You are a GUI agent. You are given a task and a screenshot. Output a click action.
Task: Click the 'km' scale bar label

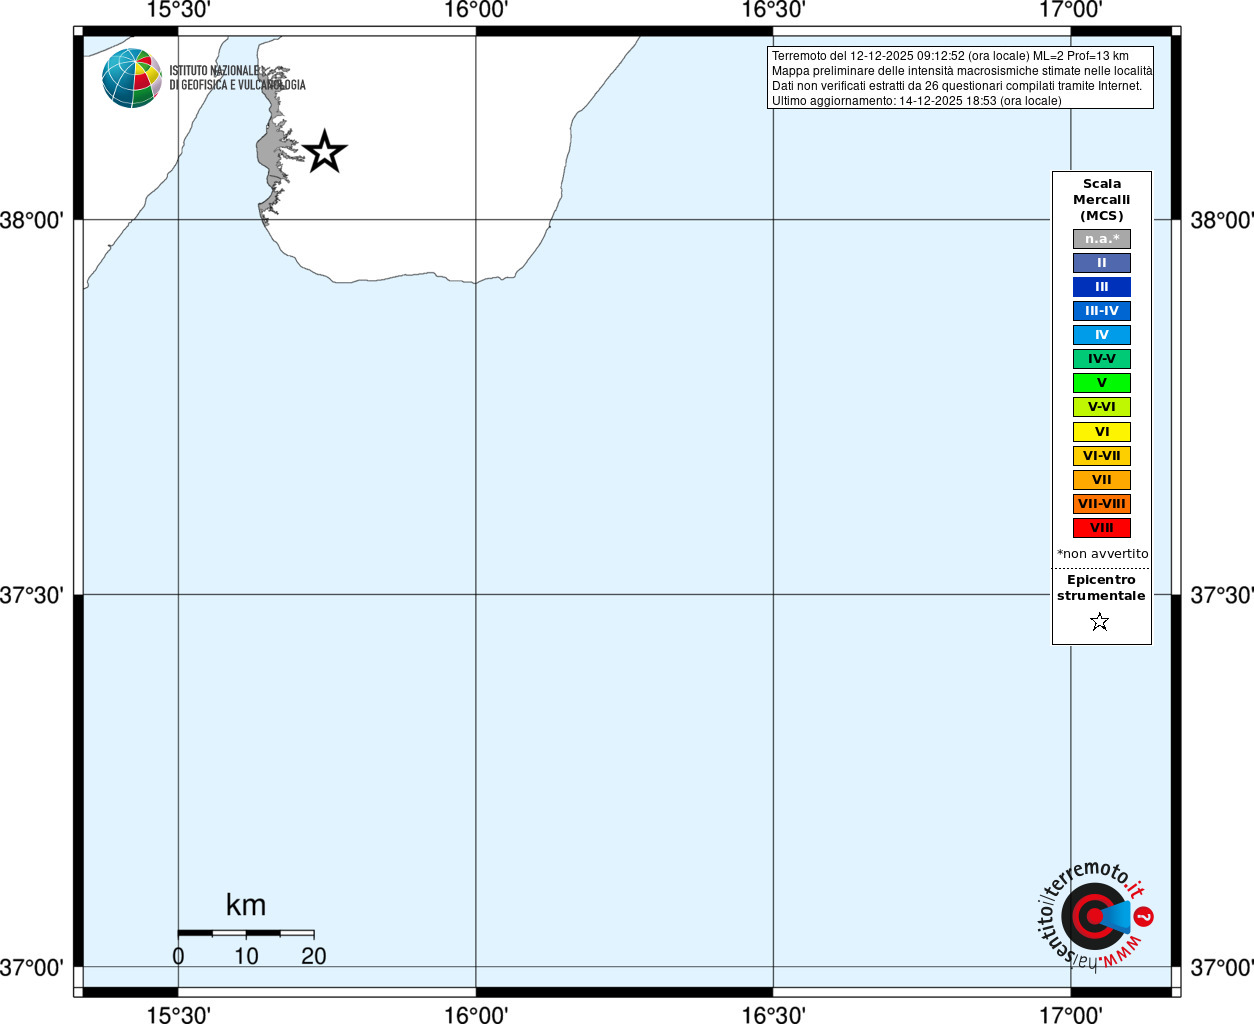coord(246,905)
